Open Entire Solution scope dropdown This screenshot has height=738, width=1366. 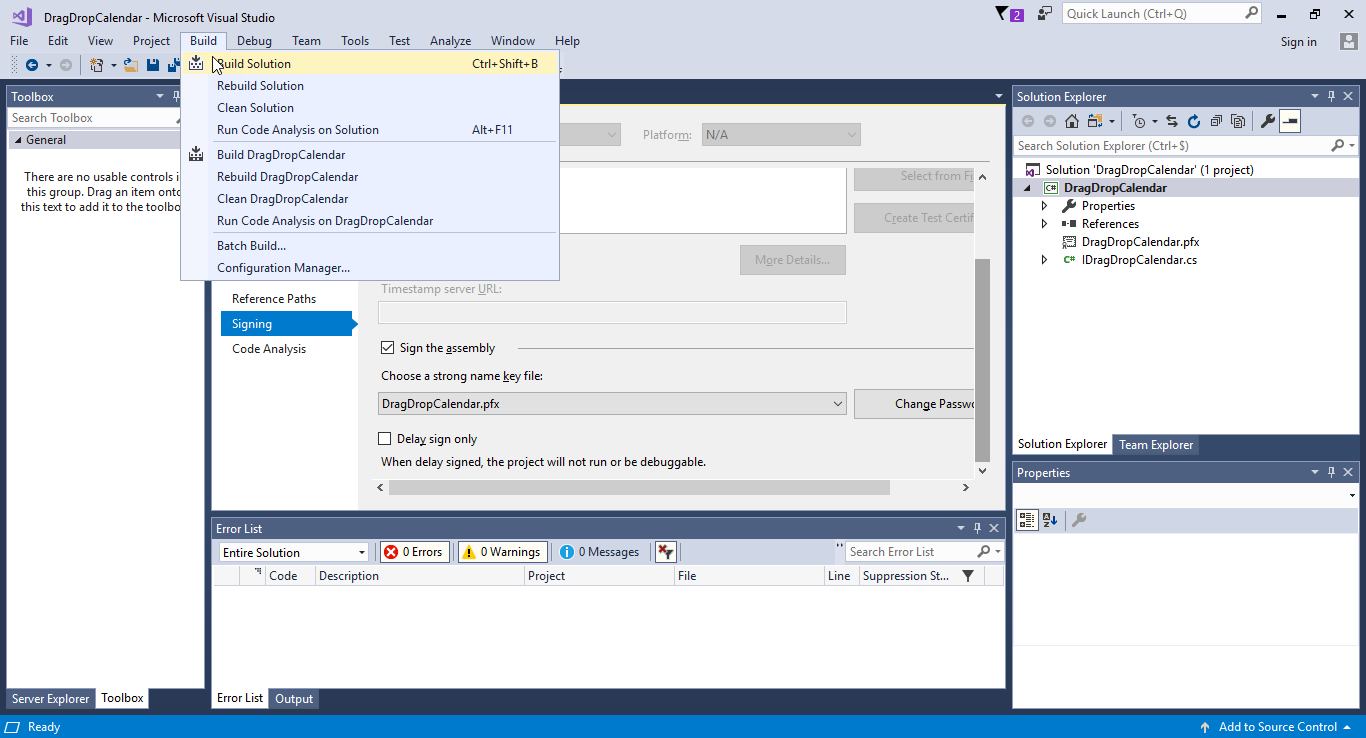click(x=294, y=552)
